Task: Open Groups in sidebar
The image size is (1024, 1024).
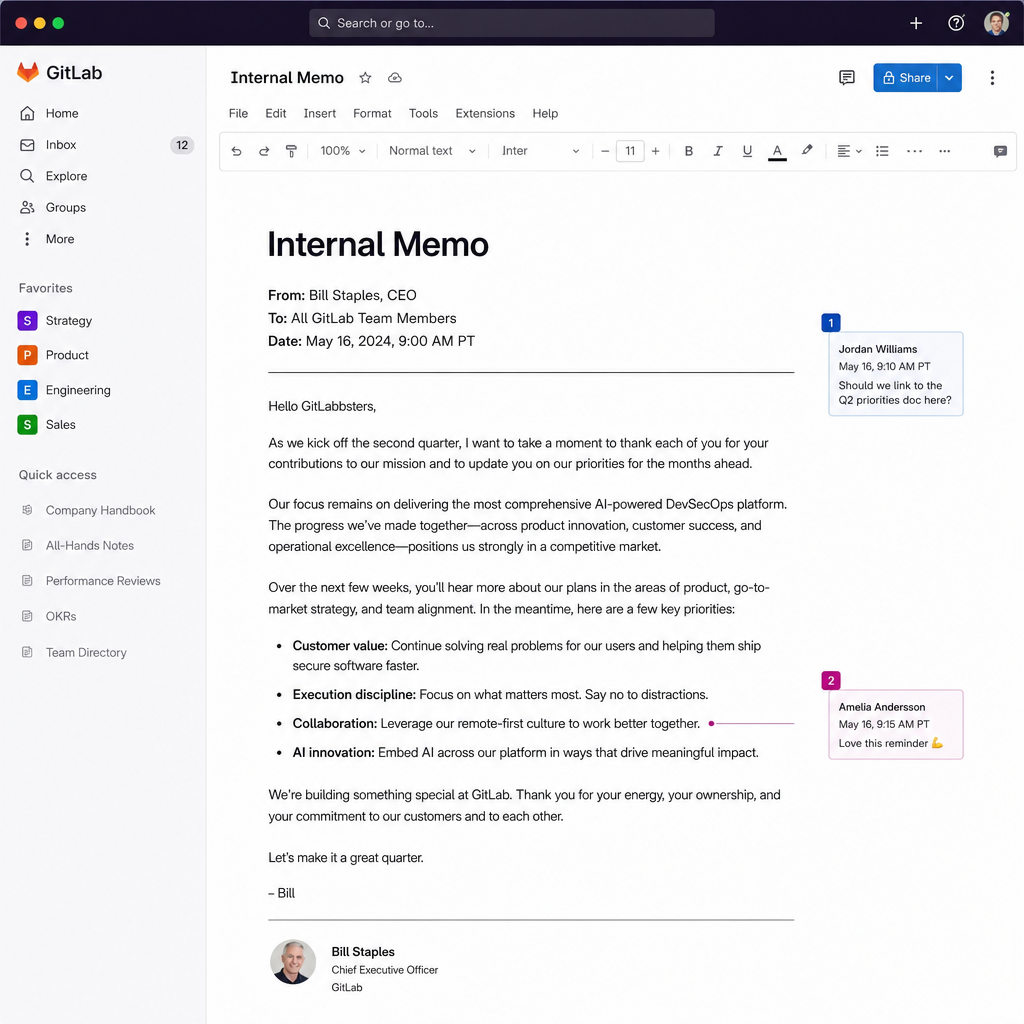Action: (104, 208)
